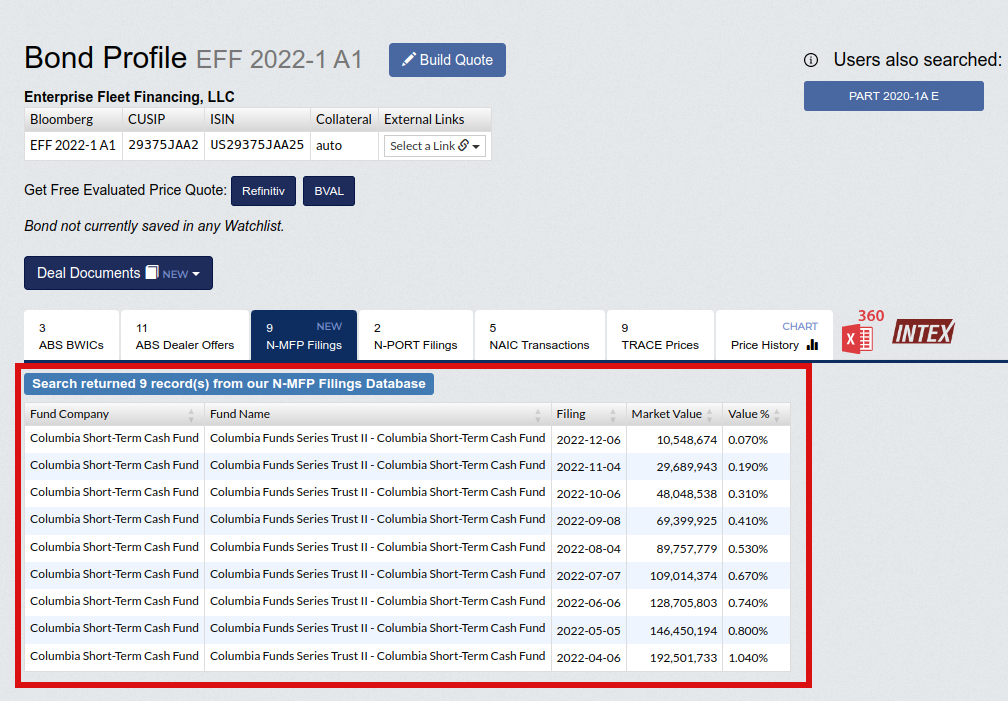Select the N-PORT Filings tab
Screen dimensions: 1008x701
tap(415, 335)
